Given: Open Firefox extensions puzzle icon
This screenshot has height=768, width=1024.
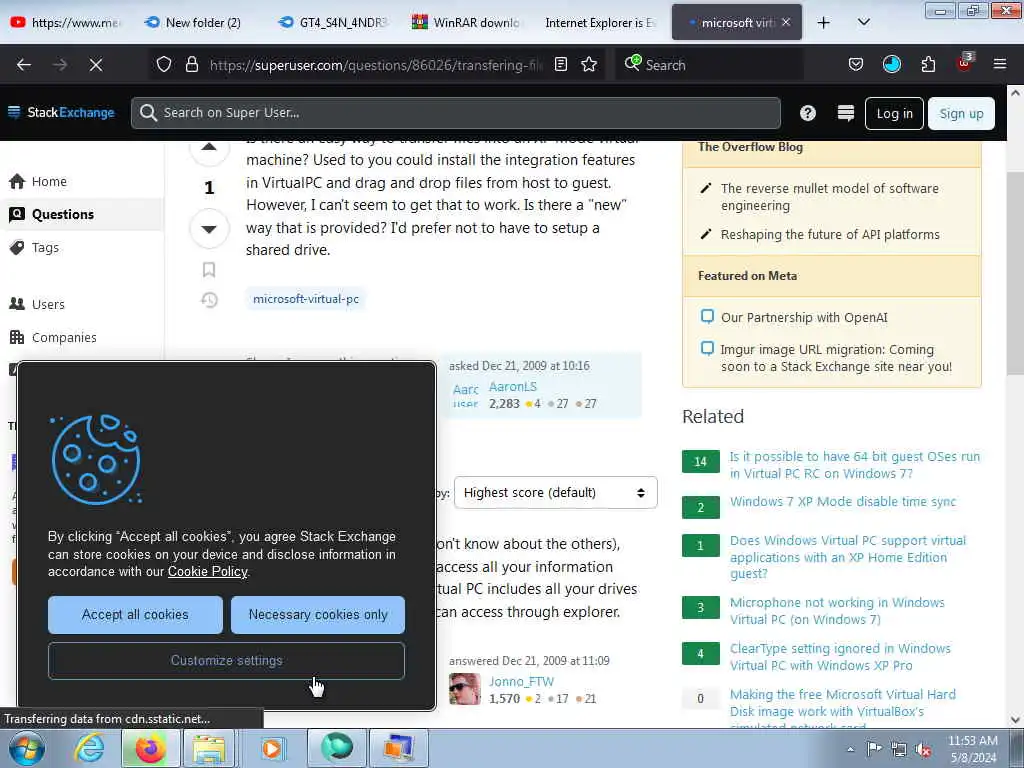Looking at the screenshot, I should tap(928, 65).
